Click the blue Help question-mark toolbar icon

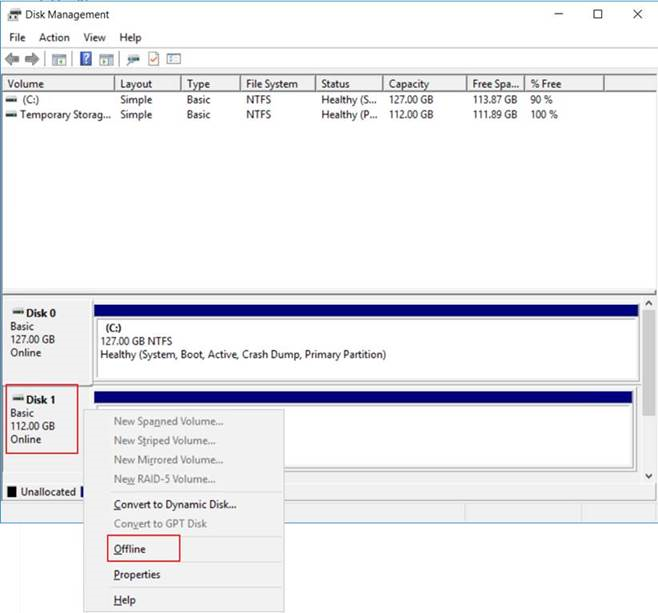86,59
